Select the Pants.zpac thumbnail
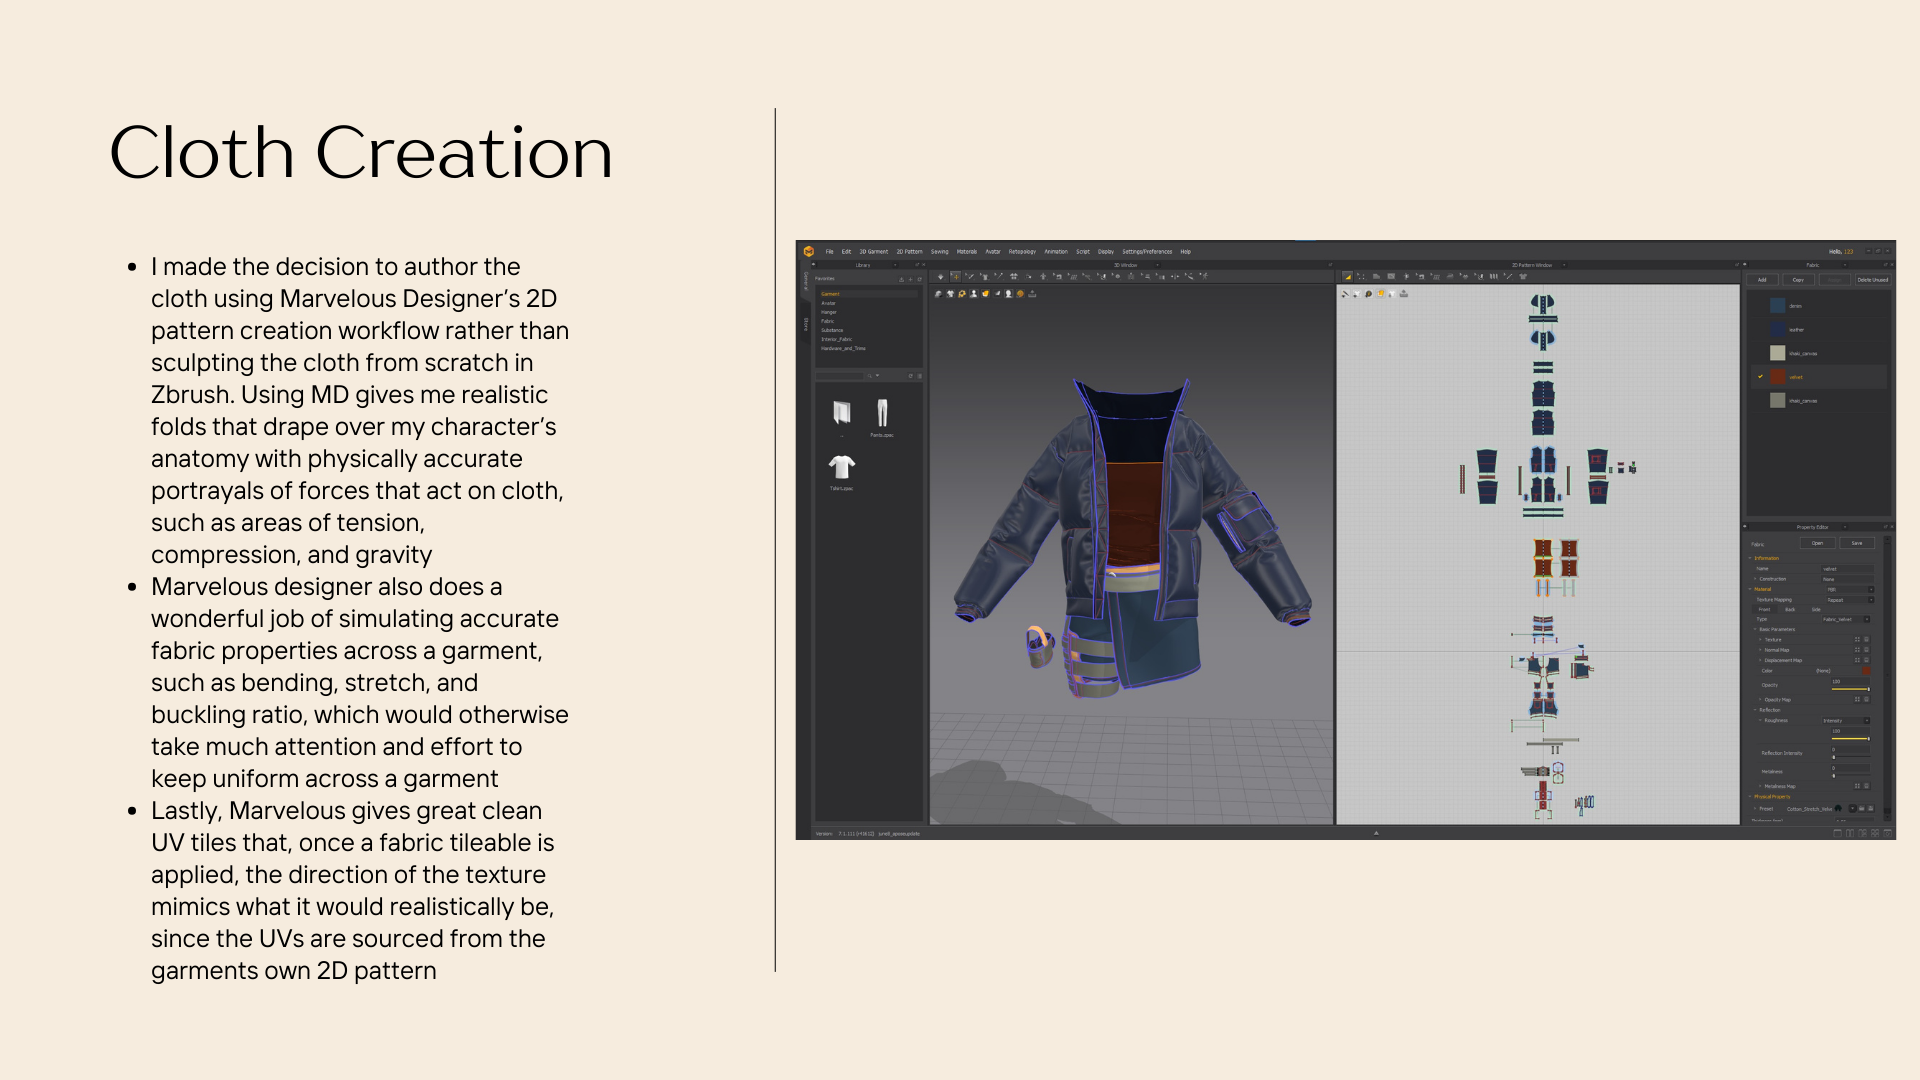1920x1080 pixels. (x=882, y=413)
